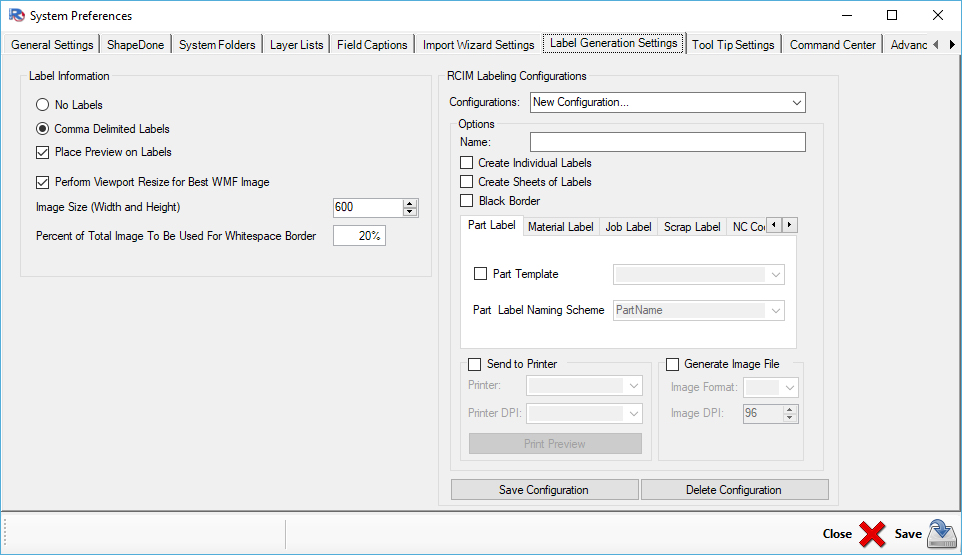962x555 pixels.
Task: Check the Black Border option
Action: pos(467,201)
